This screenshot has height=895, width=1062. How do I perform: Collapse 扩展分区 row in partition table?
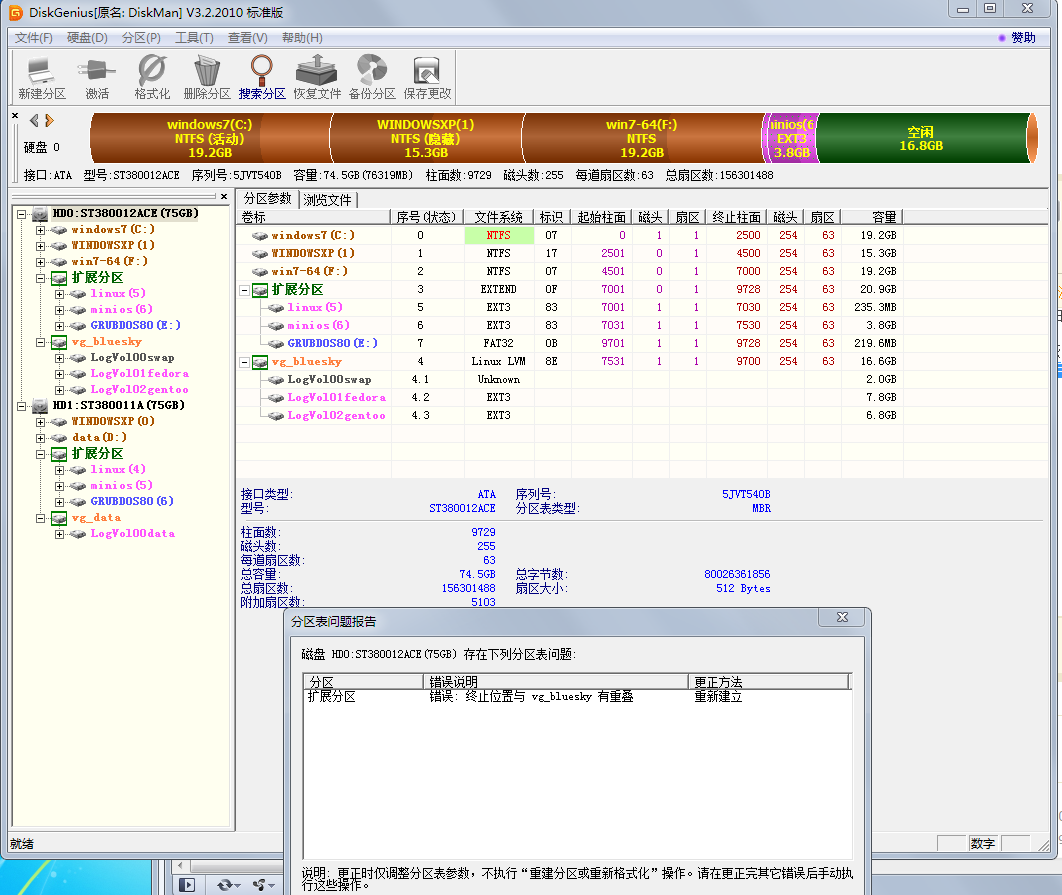tap(245, 291)
